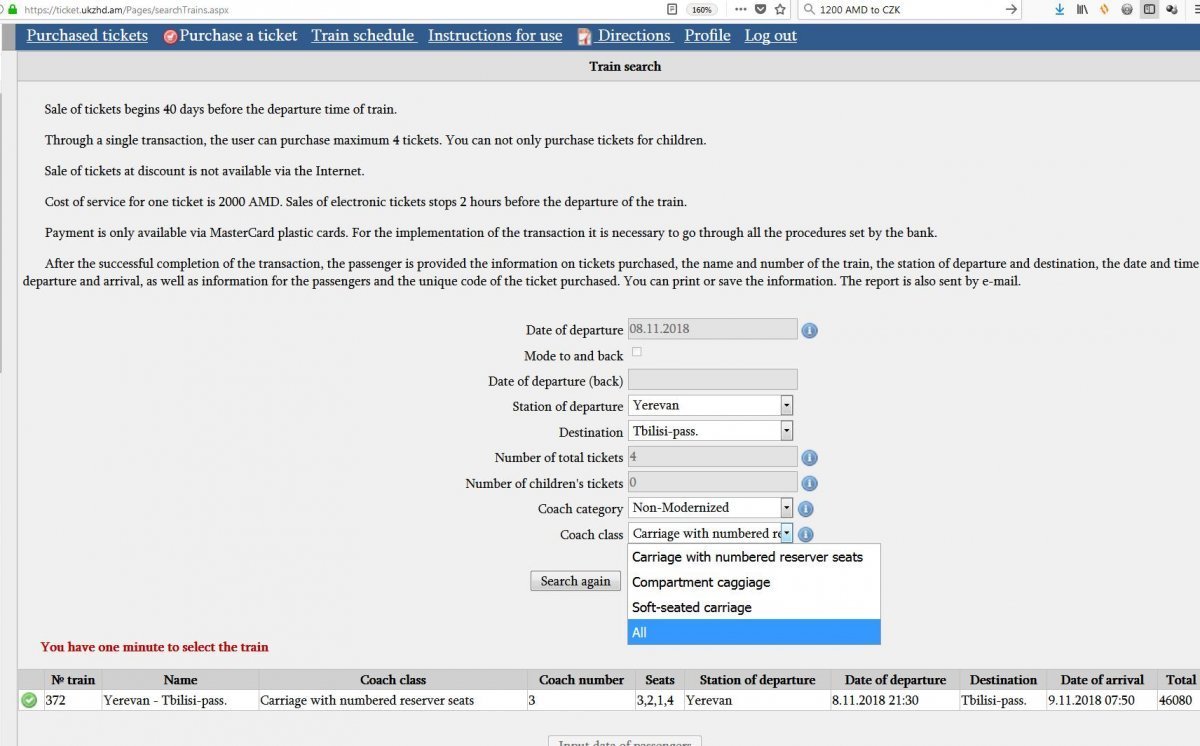Viewport: 1200px width, 746px height.
Task: Click the info icon beside Date of departure
Action: click(x=809, y=330)
